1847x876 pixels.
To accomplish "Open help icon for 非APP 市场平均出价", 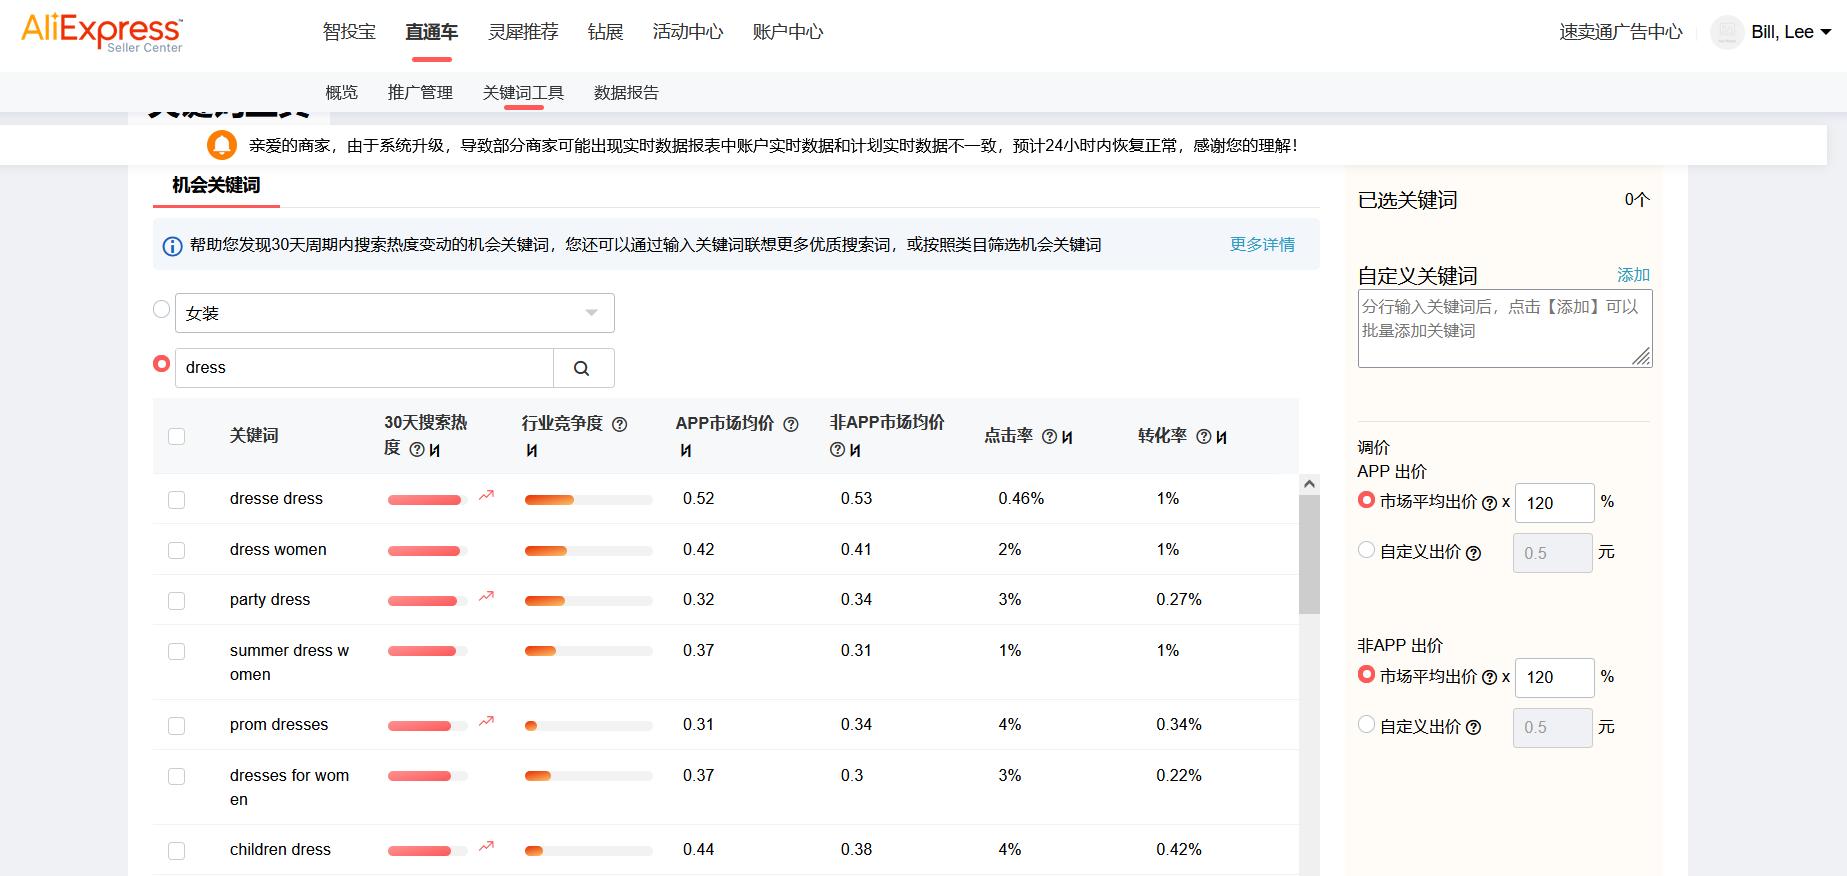I will tap(1489, 678).
